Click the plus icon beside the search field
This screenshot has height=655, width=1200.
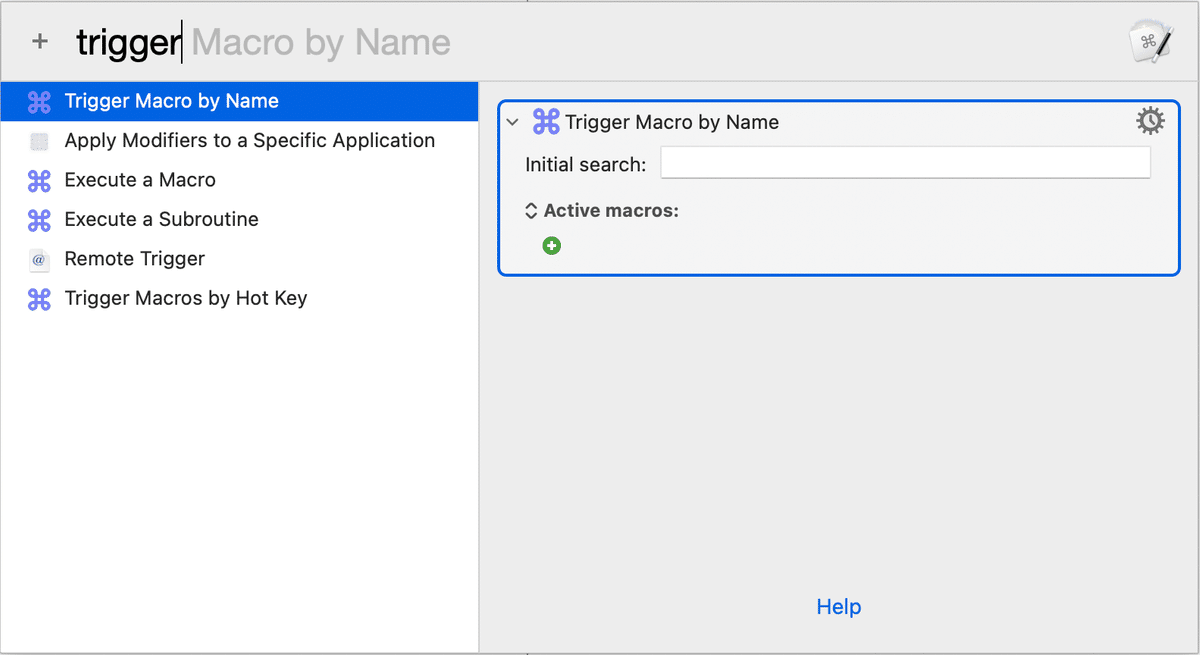coord(40,41)
